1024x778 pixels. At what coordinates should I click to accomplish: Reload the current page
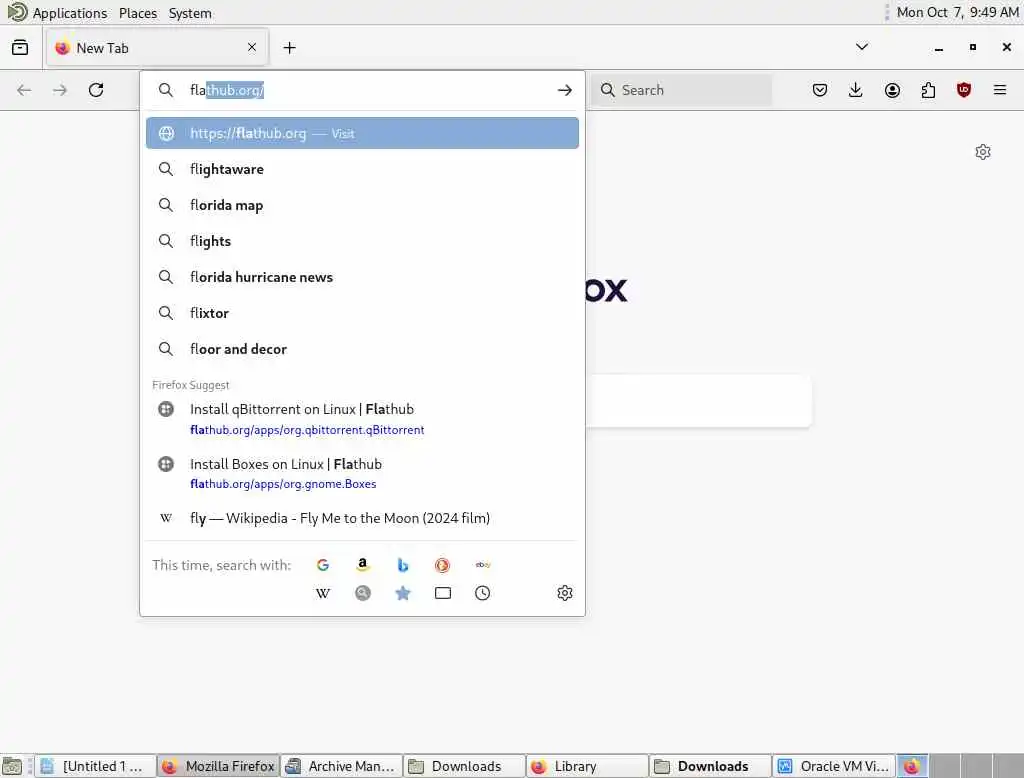pos(96,90)
